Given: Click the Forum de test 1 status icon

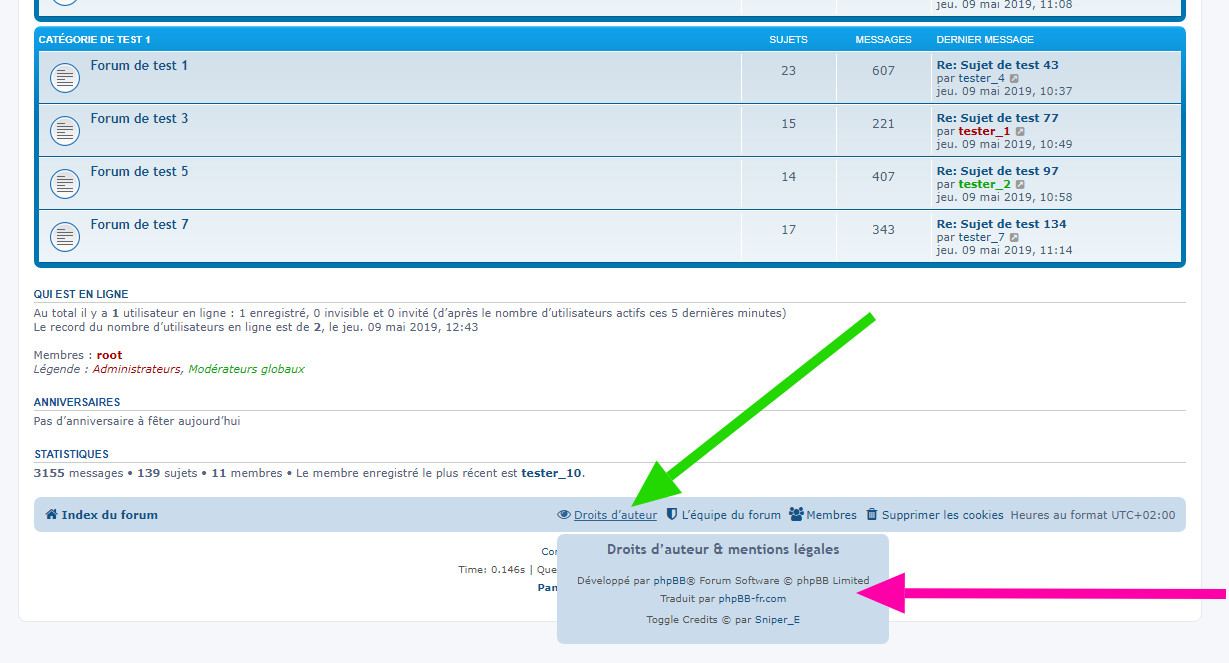Looking at the screenshot, I should pyautogui.click(x=65, y=77).
